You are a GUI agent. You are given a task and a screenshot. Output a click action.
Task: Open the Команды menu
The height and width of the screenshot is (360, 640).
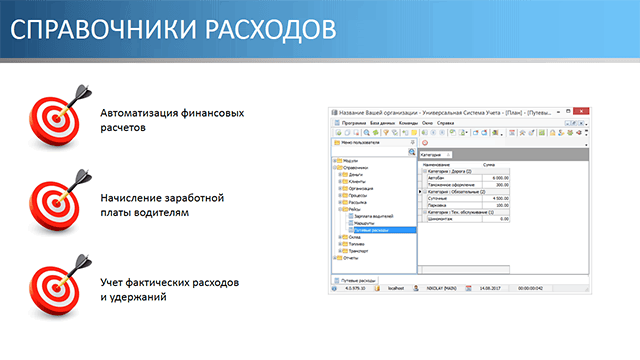pos(408,123)
